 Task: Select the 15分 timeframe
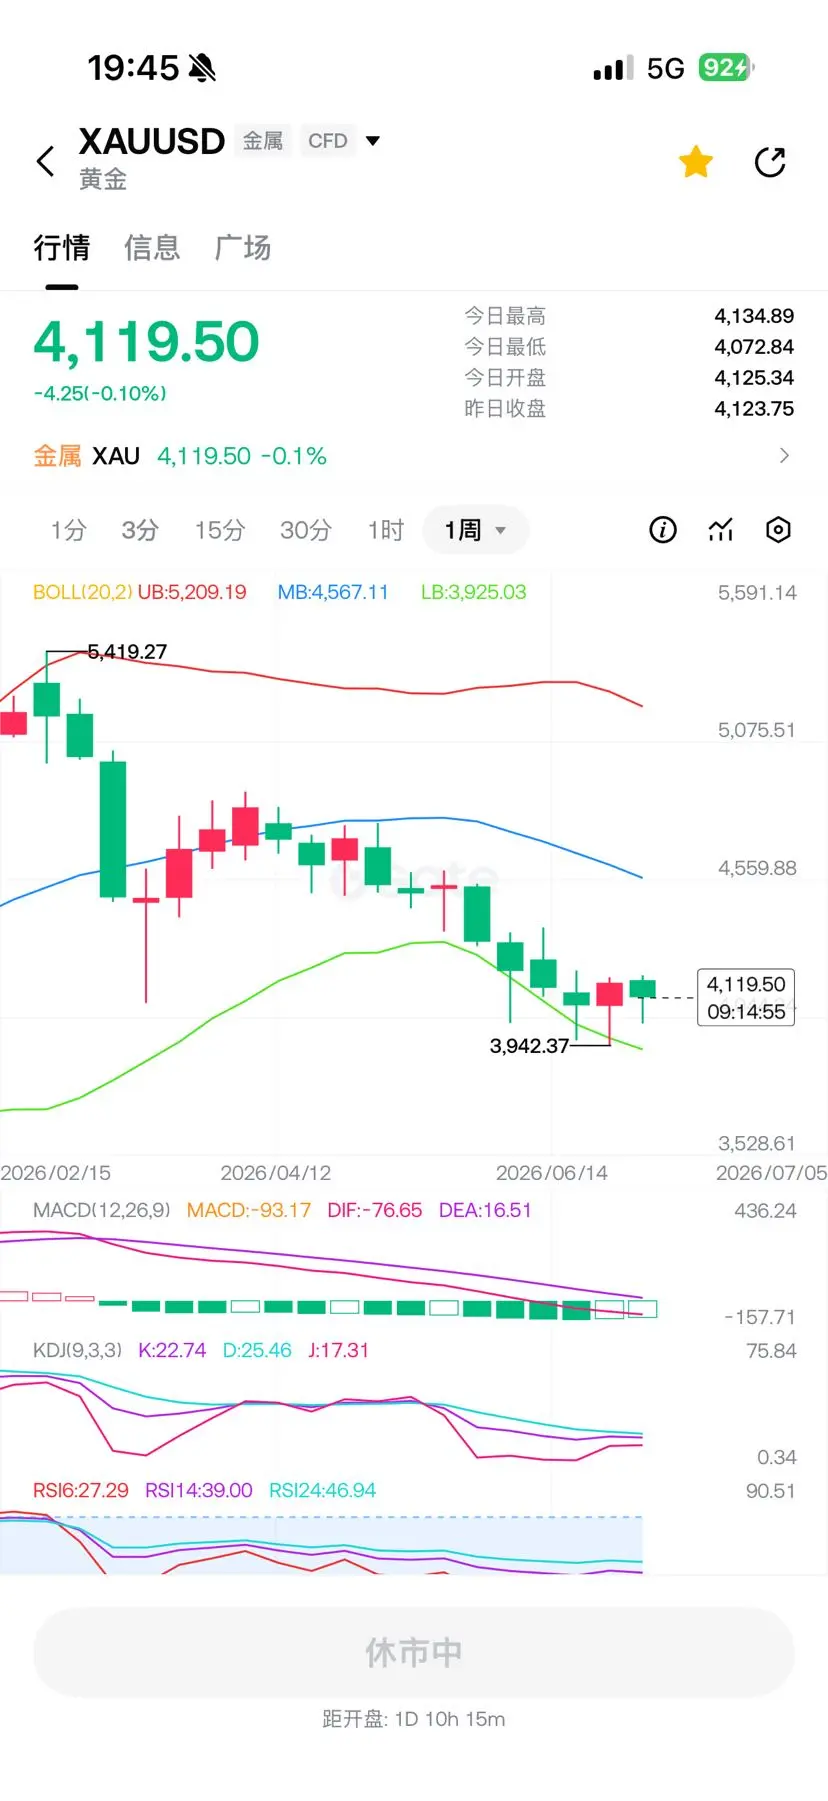point(220,530)
